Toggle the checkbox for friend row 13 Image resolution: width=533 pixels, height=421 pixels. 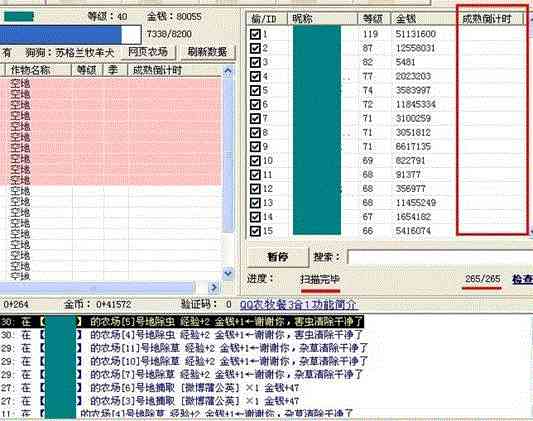pos(255,203)
